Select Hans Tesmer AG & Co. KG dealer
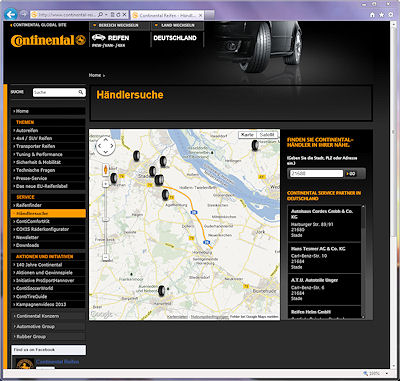Screen dimensions: 400x381 tap(324, 258)
